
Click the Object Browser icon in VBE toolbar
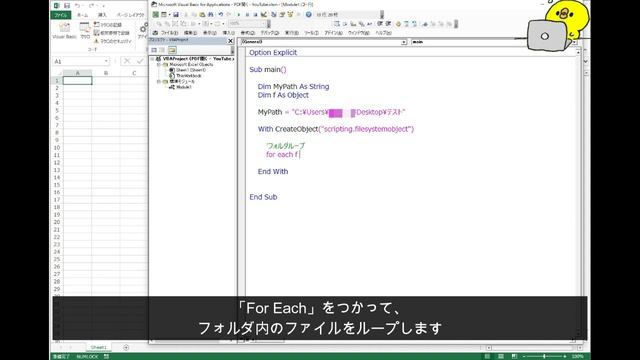coord(290,15)
